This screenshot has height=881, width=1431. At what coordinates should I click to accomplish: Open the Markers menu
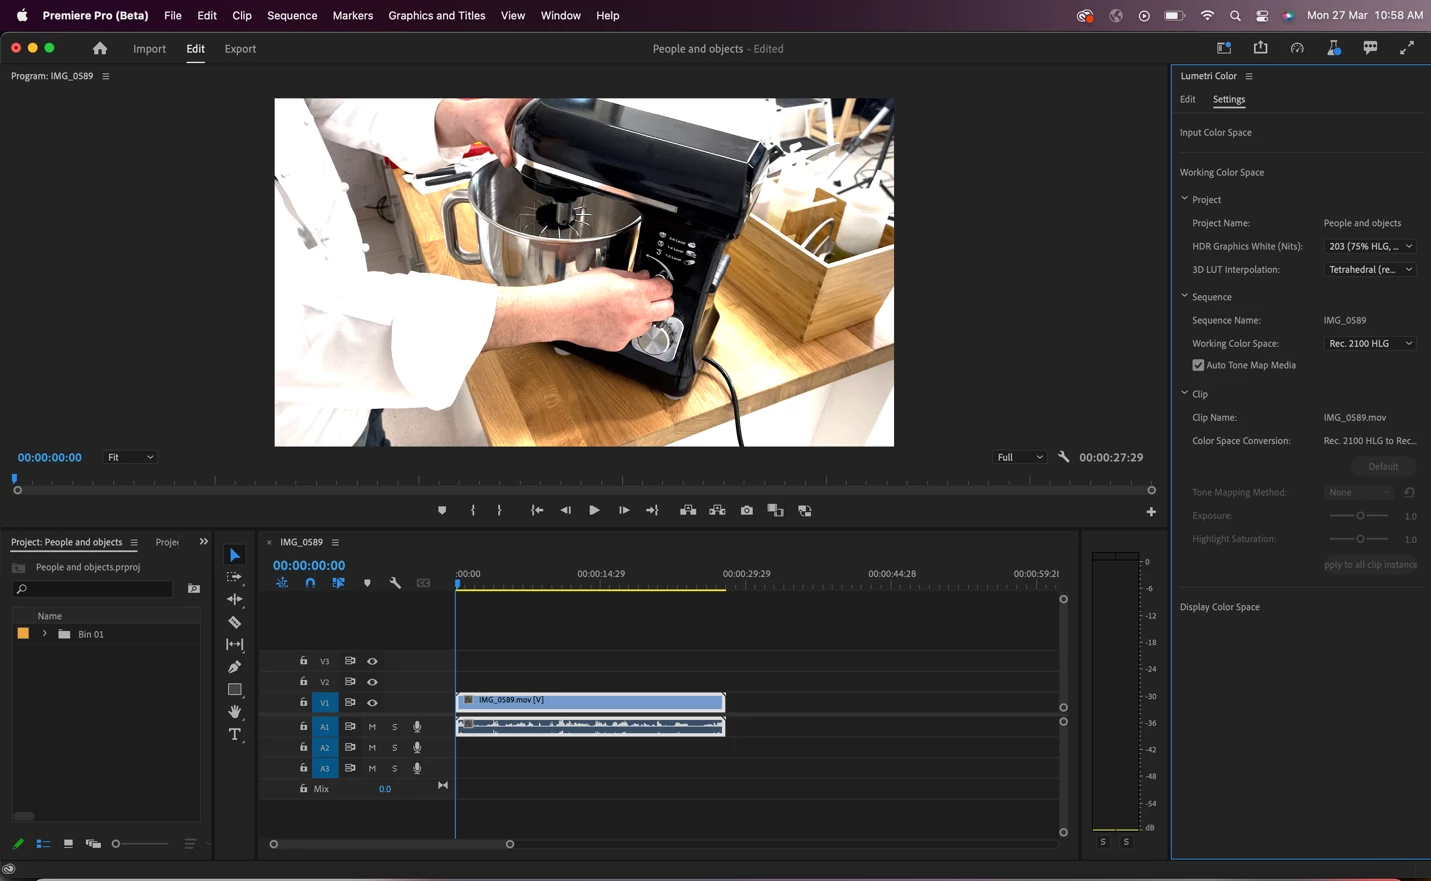[353, 16]
